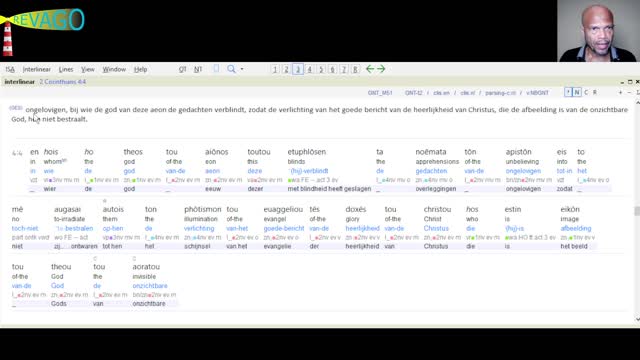
Task: Click the Dutch word 'afbeelding' link
Action: tap(576, 228)
